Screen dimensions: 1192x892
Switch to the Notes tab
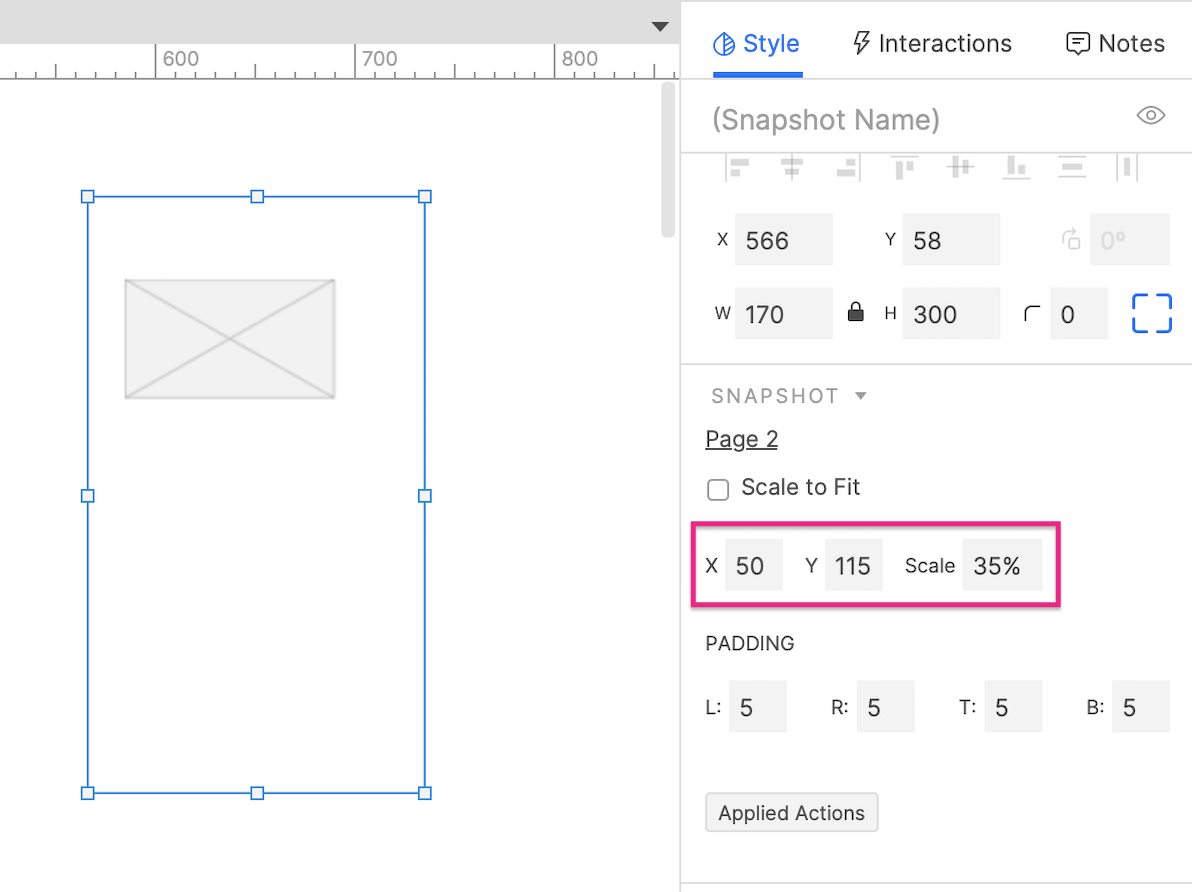1113,43
